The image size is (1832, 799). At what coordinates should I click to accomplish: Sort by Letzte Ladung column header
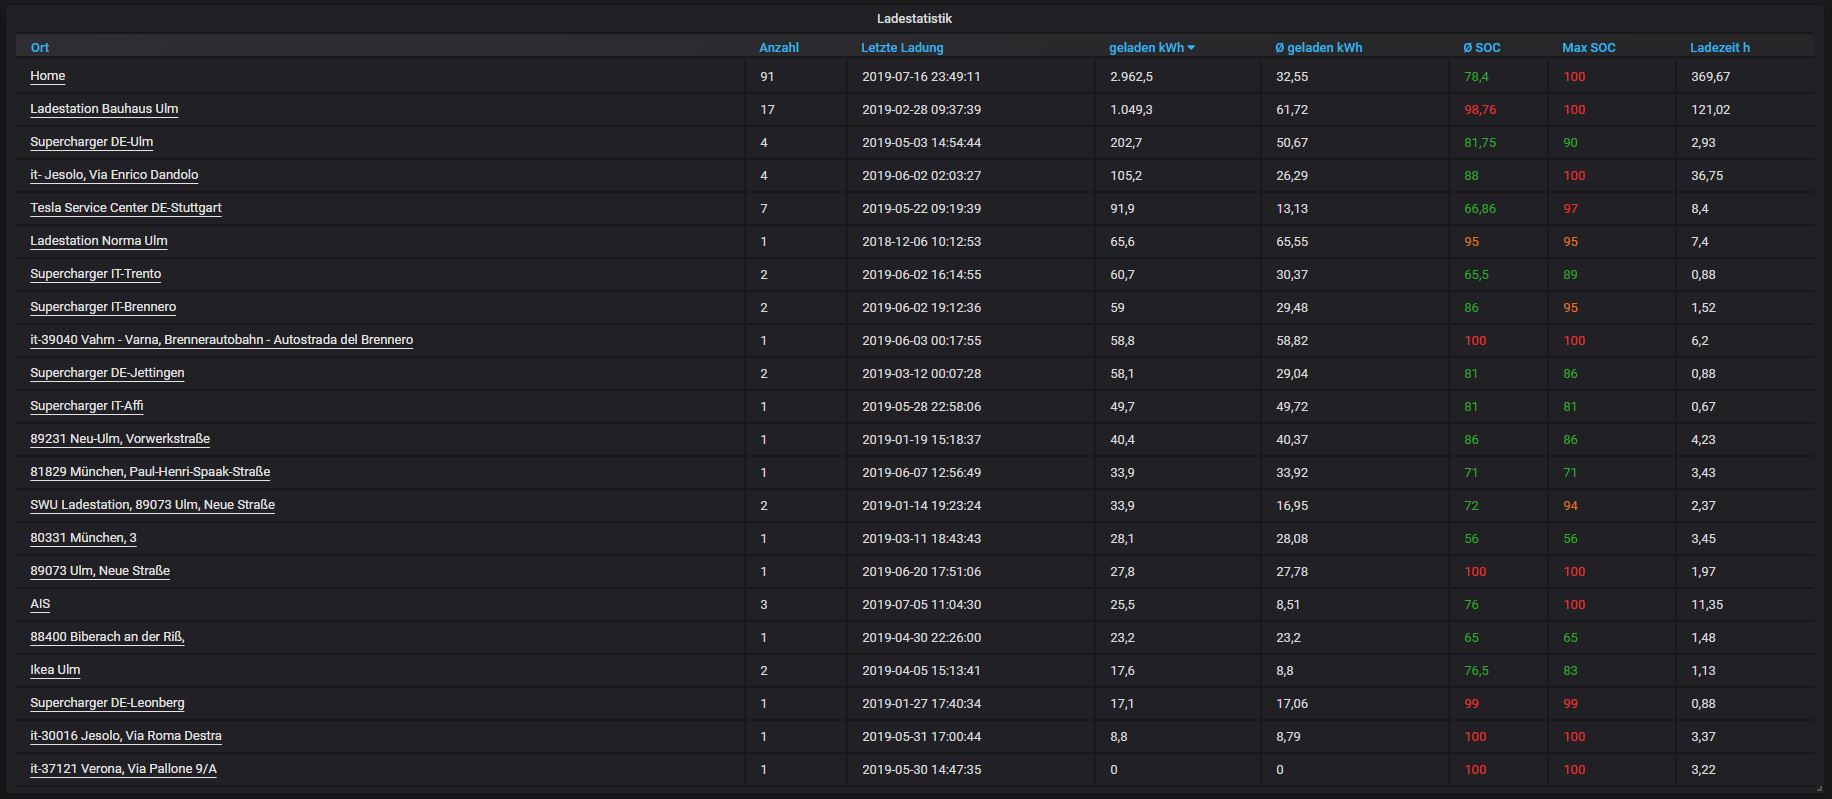pyautogui.click(x=902, y=47)
